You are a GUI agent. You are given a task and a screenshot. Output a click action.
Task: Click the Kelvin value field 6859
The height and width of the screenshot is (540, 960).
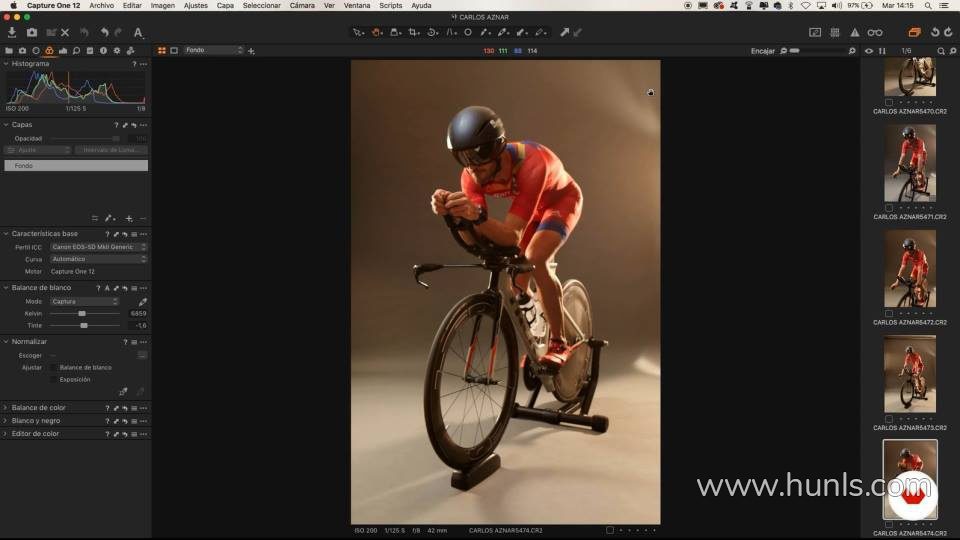[x=138, y=313]
